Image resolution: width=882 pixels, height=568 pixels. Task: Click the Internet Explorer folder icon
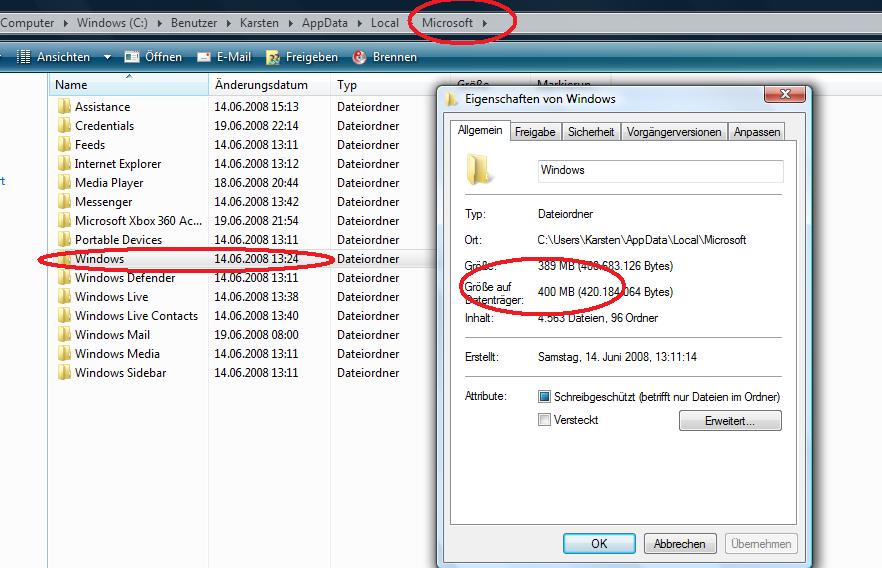[65, 164]
